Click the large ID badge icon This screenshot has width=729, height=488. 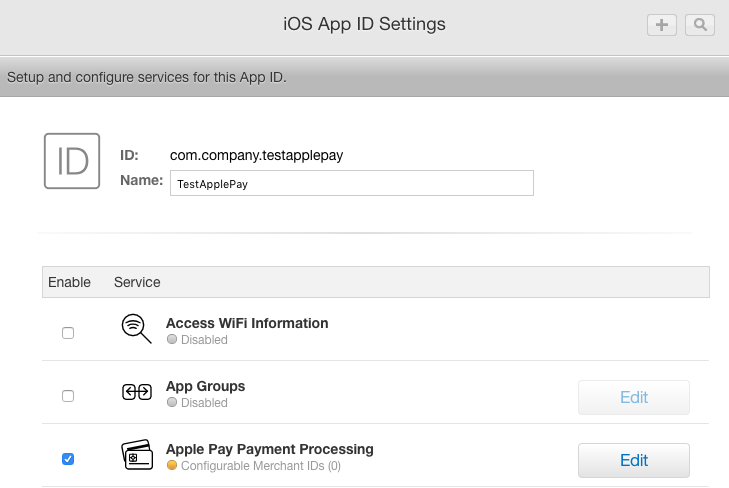click(72, 161)
